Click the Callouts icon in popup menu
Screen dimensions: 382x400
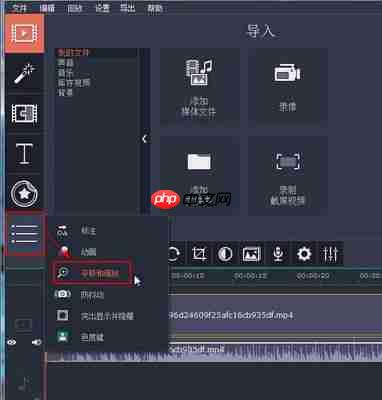[63, 230]
